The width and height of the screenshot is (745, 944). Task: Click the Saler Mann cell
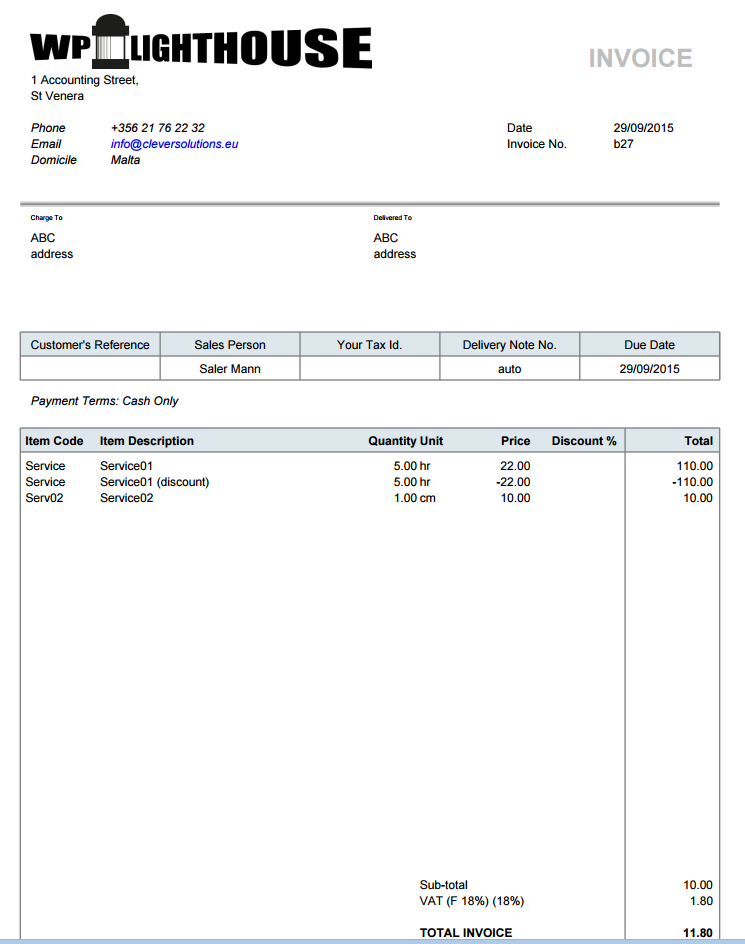pos(230,369)
